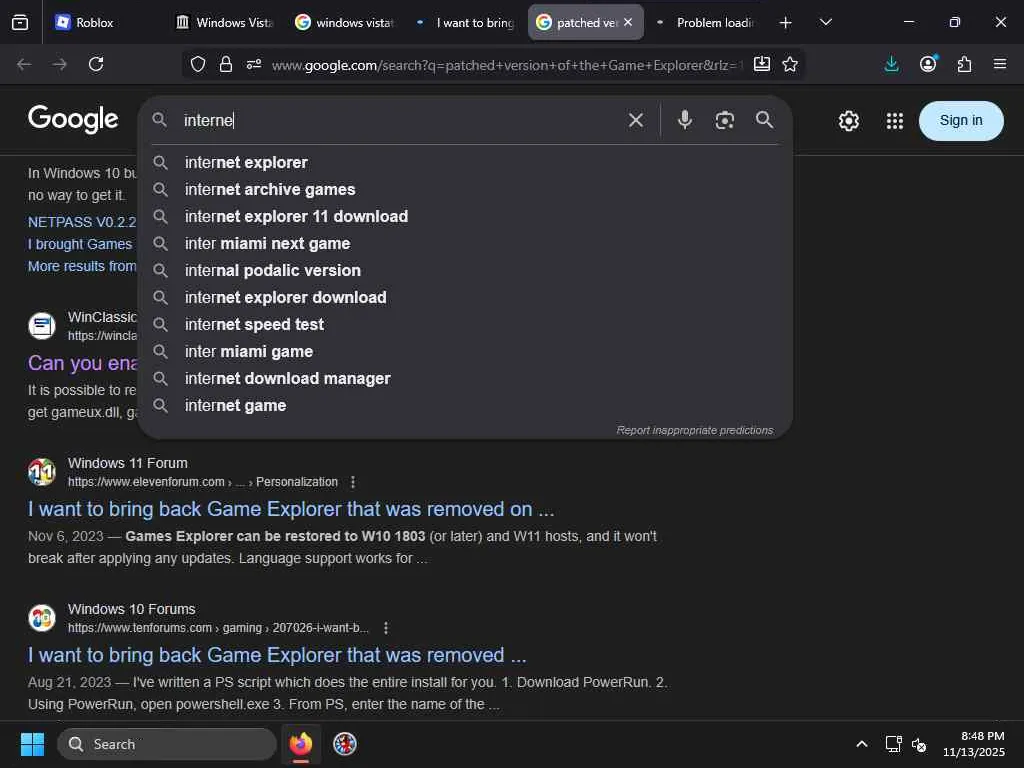The height and width of the screenshot is (768, 1024).
Task: Open the NETPASS V0.2.2 link
Action: point(82,222)
